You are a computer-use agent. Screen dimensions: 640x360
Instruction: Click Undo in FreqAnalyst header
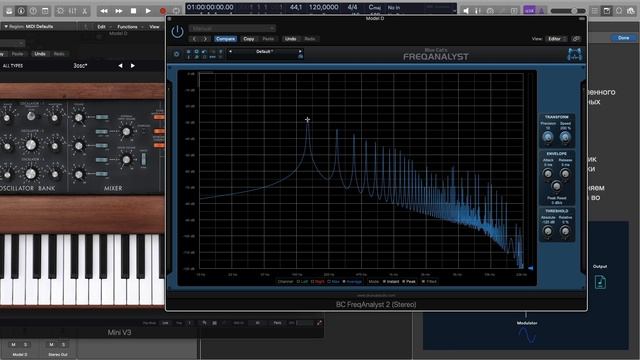click(x=290, y=39)
